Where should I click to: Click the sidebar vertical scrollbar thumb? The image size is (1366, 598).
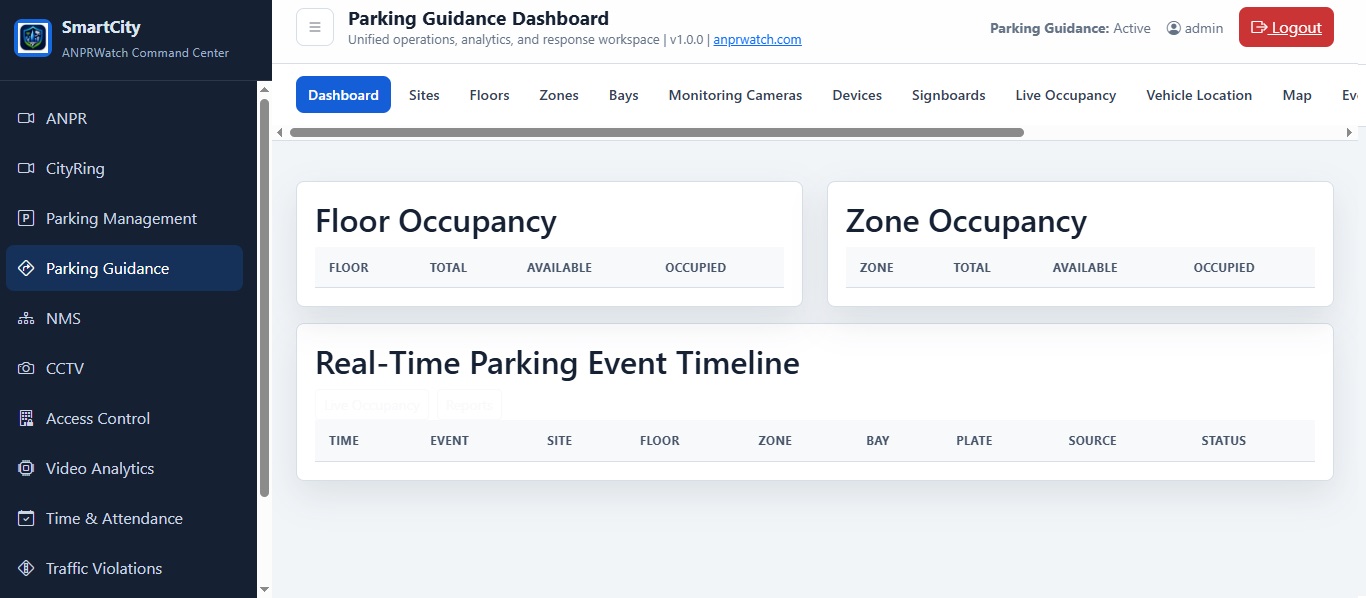tap(264, 298)
